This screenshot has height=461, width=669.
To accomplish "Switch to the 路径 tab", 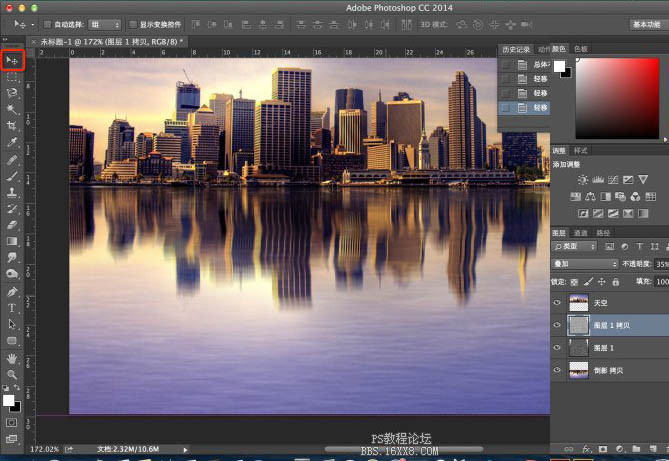I will (603, 233).
